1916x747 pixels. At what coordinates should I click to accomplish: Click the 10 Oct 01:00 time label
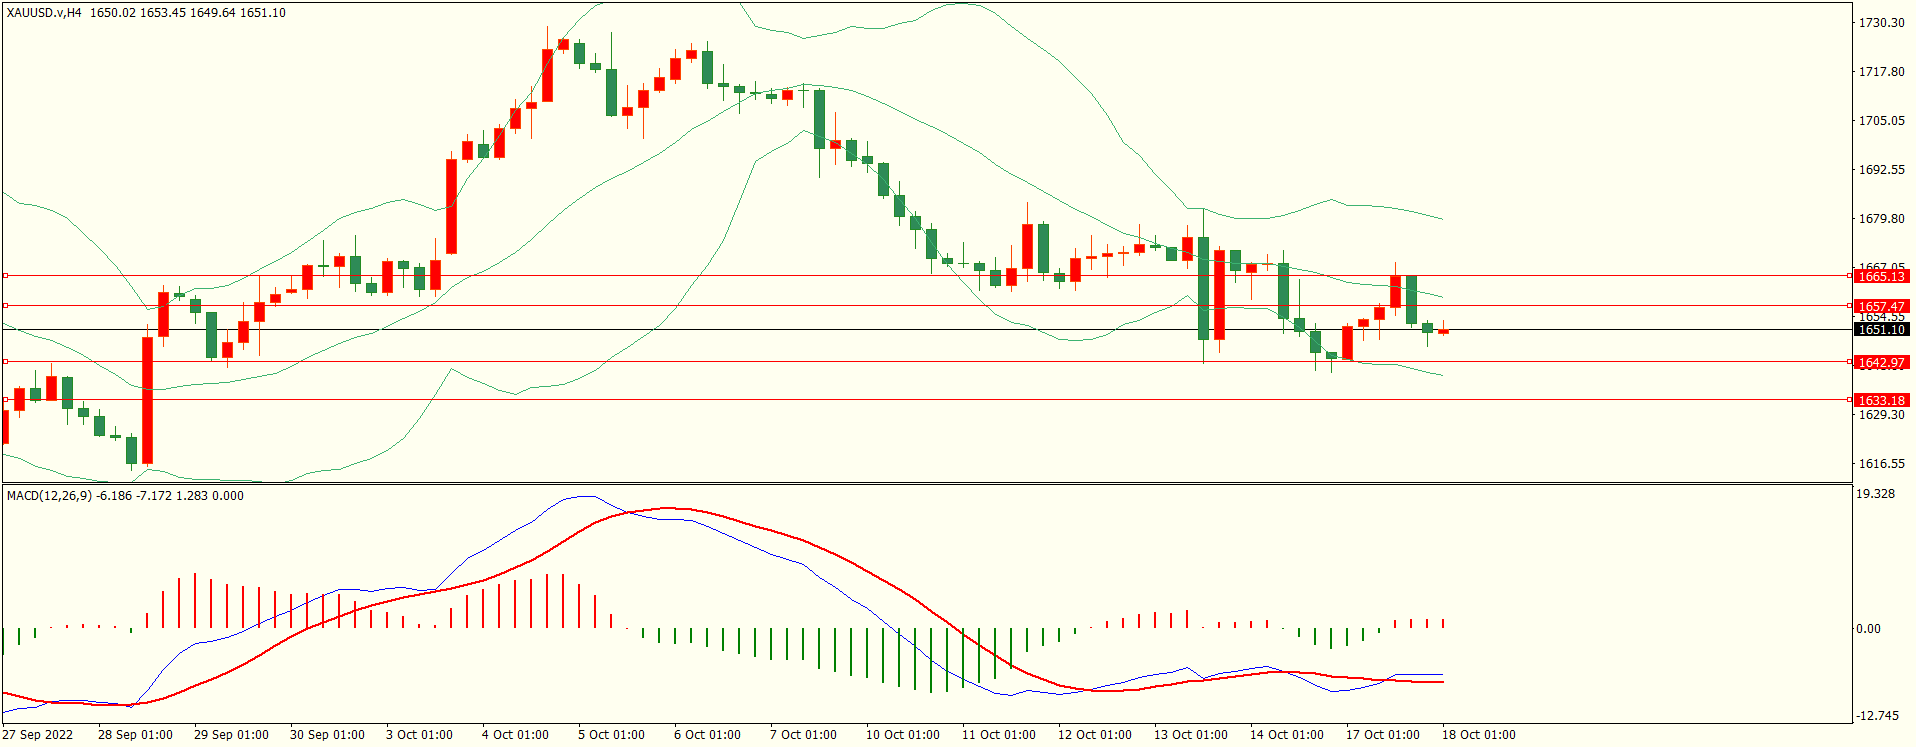[x=903, y=734]
